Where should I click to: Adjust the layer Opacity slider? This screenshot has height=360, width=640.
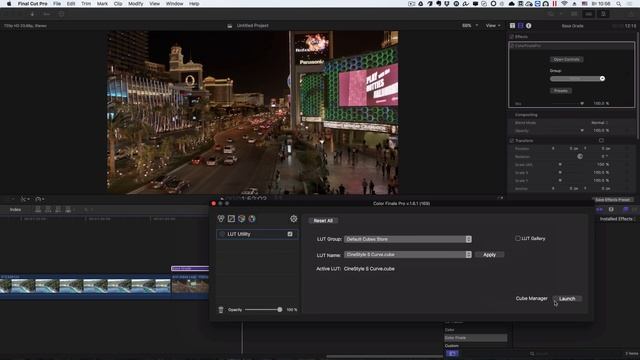coord(280,310)
